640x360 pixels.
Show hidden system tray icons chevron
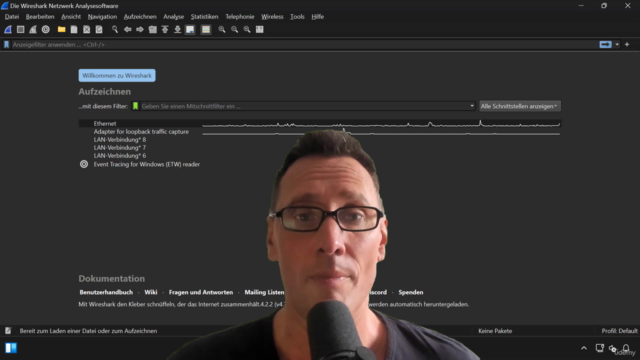click(584, 348)
